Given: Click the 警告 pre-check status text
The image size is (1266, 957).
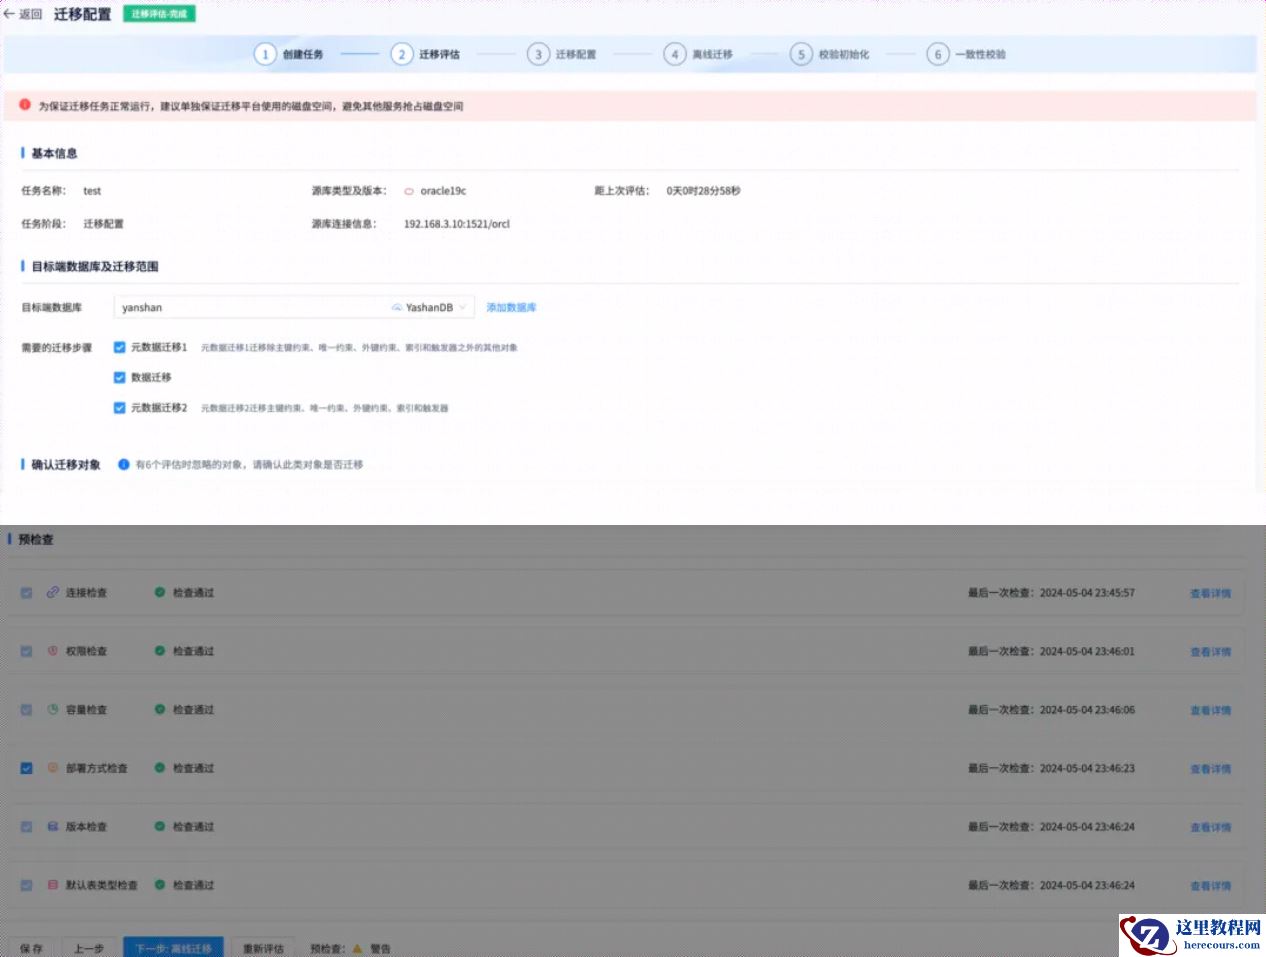Looking at the screenshot, I should [x=380, y=949].
